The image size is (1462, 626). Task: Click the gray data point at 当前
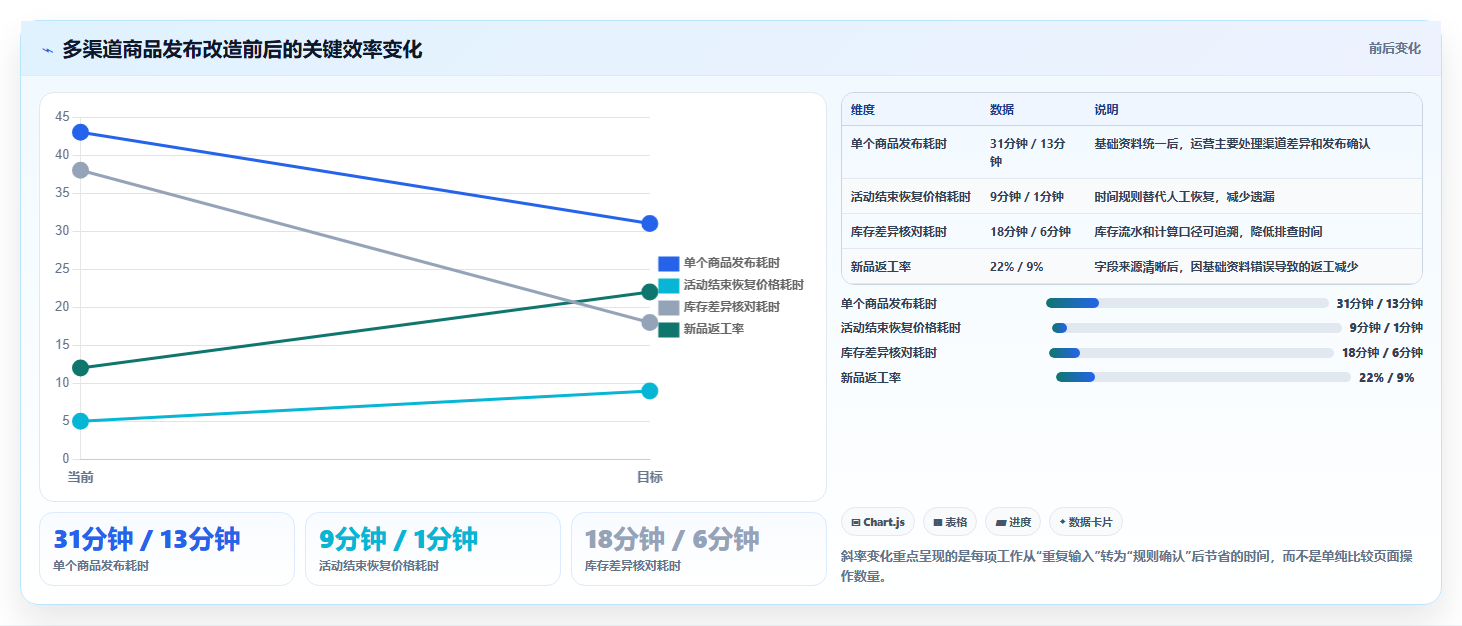tap(81, 170)
